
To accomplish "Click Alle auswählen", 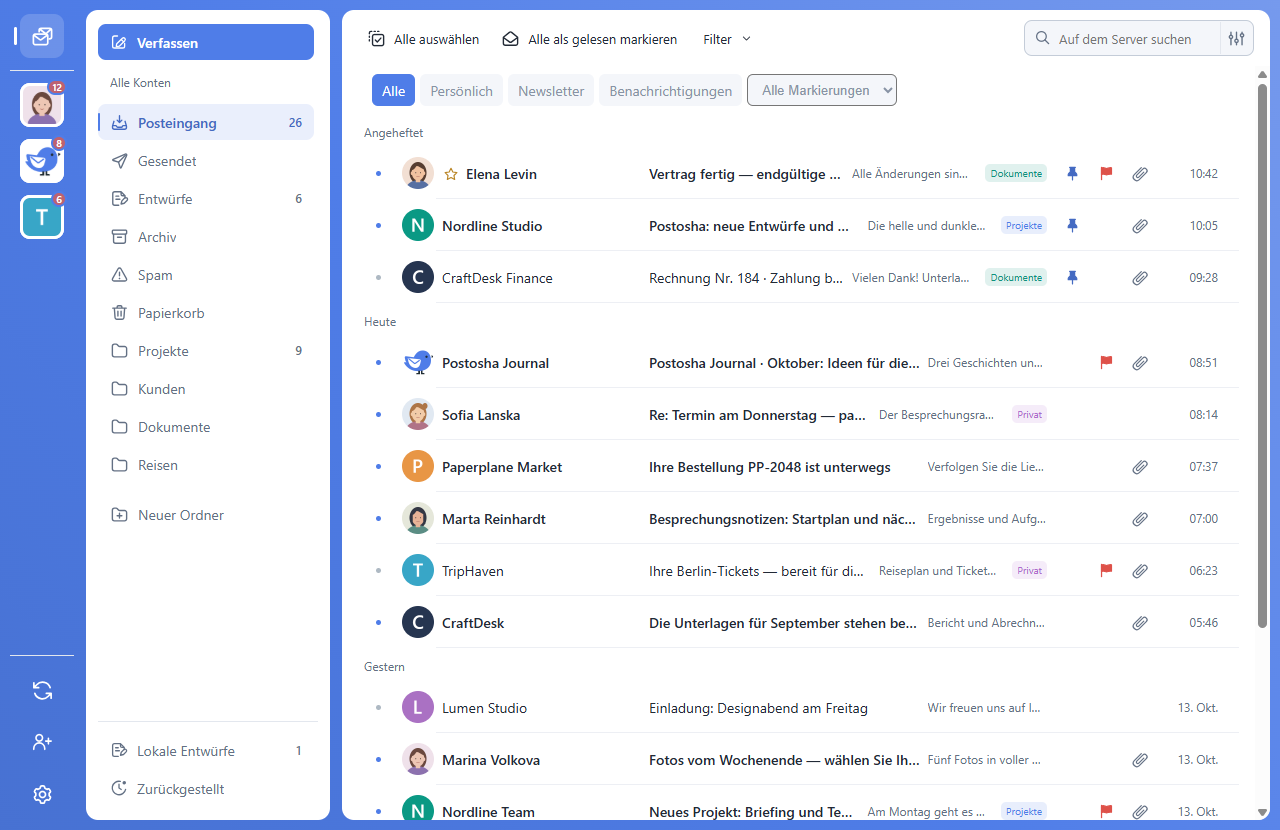I will pyautogui.click(x=424, y=39).
